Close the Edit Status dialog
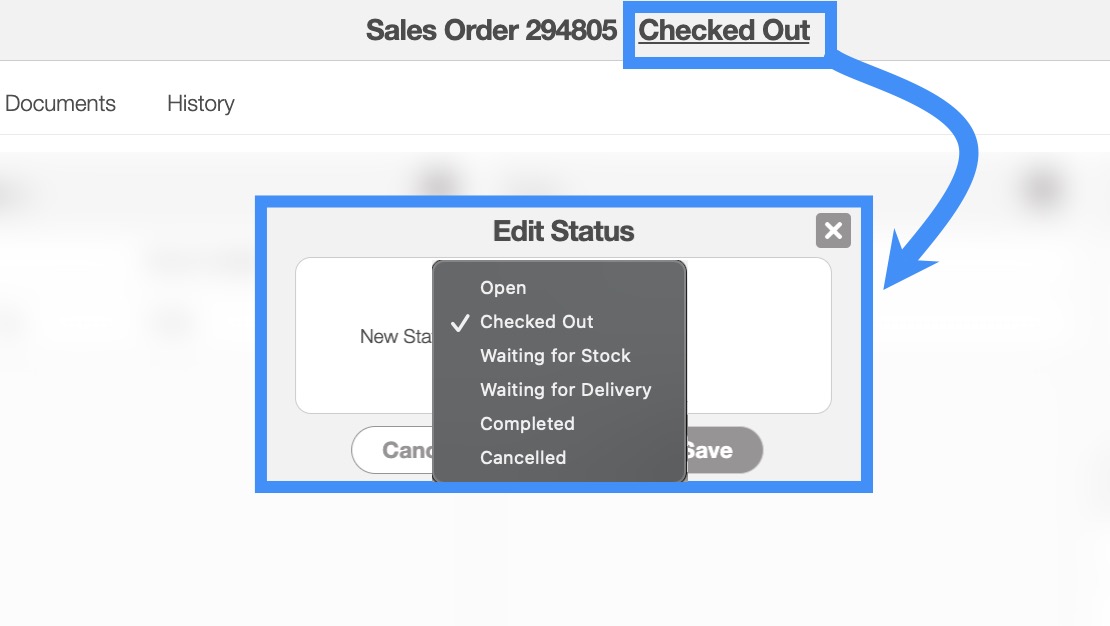Image resolution: width=1110 pixels, height=626 pixels. [833, 232]
